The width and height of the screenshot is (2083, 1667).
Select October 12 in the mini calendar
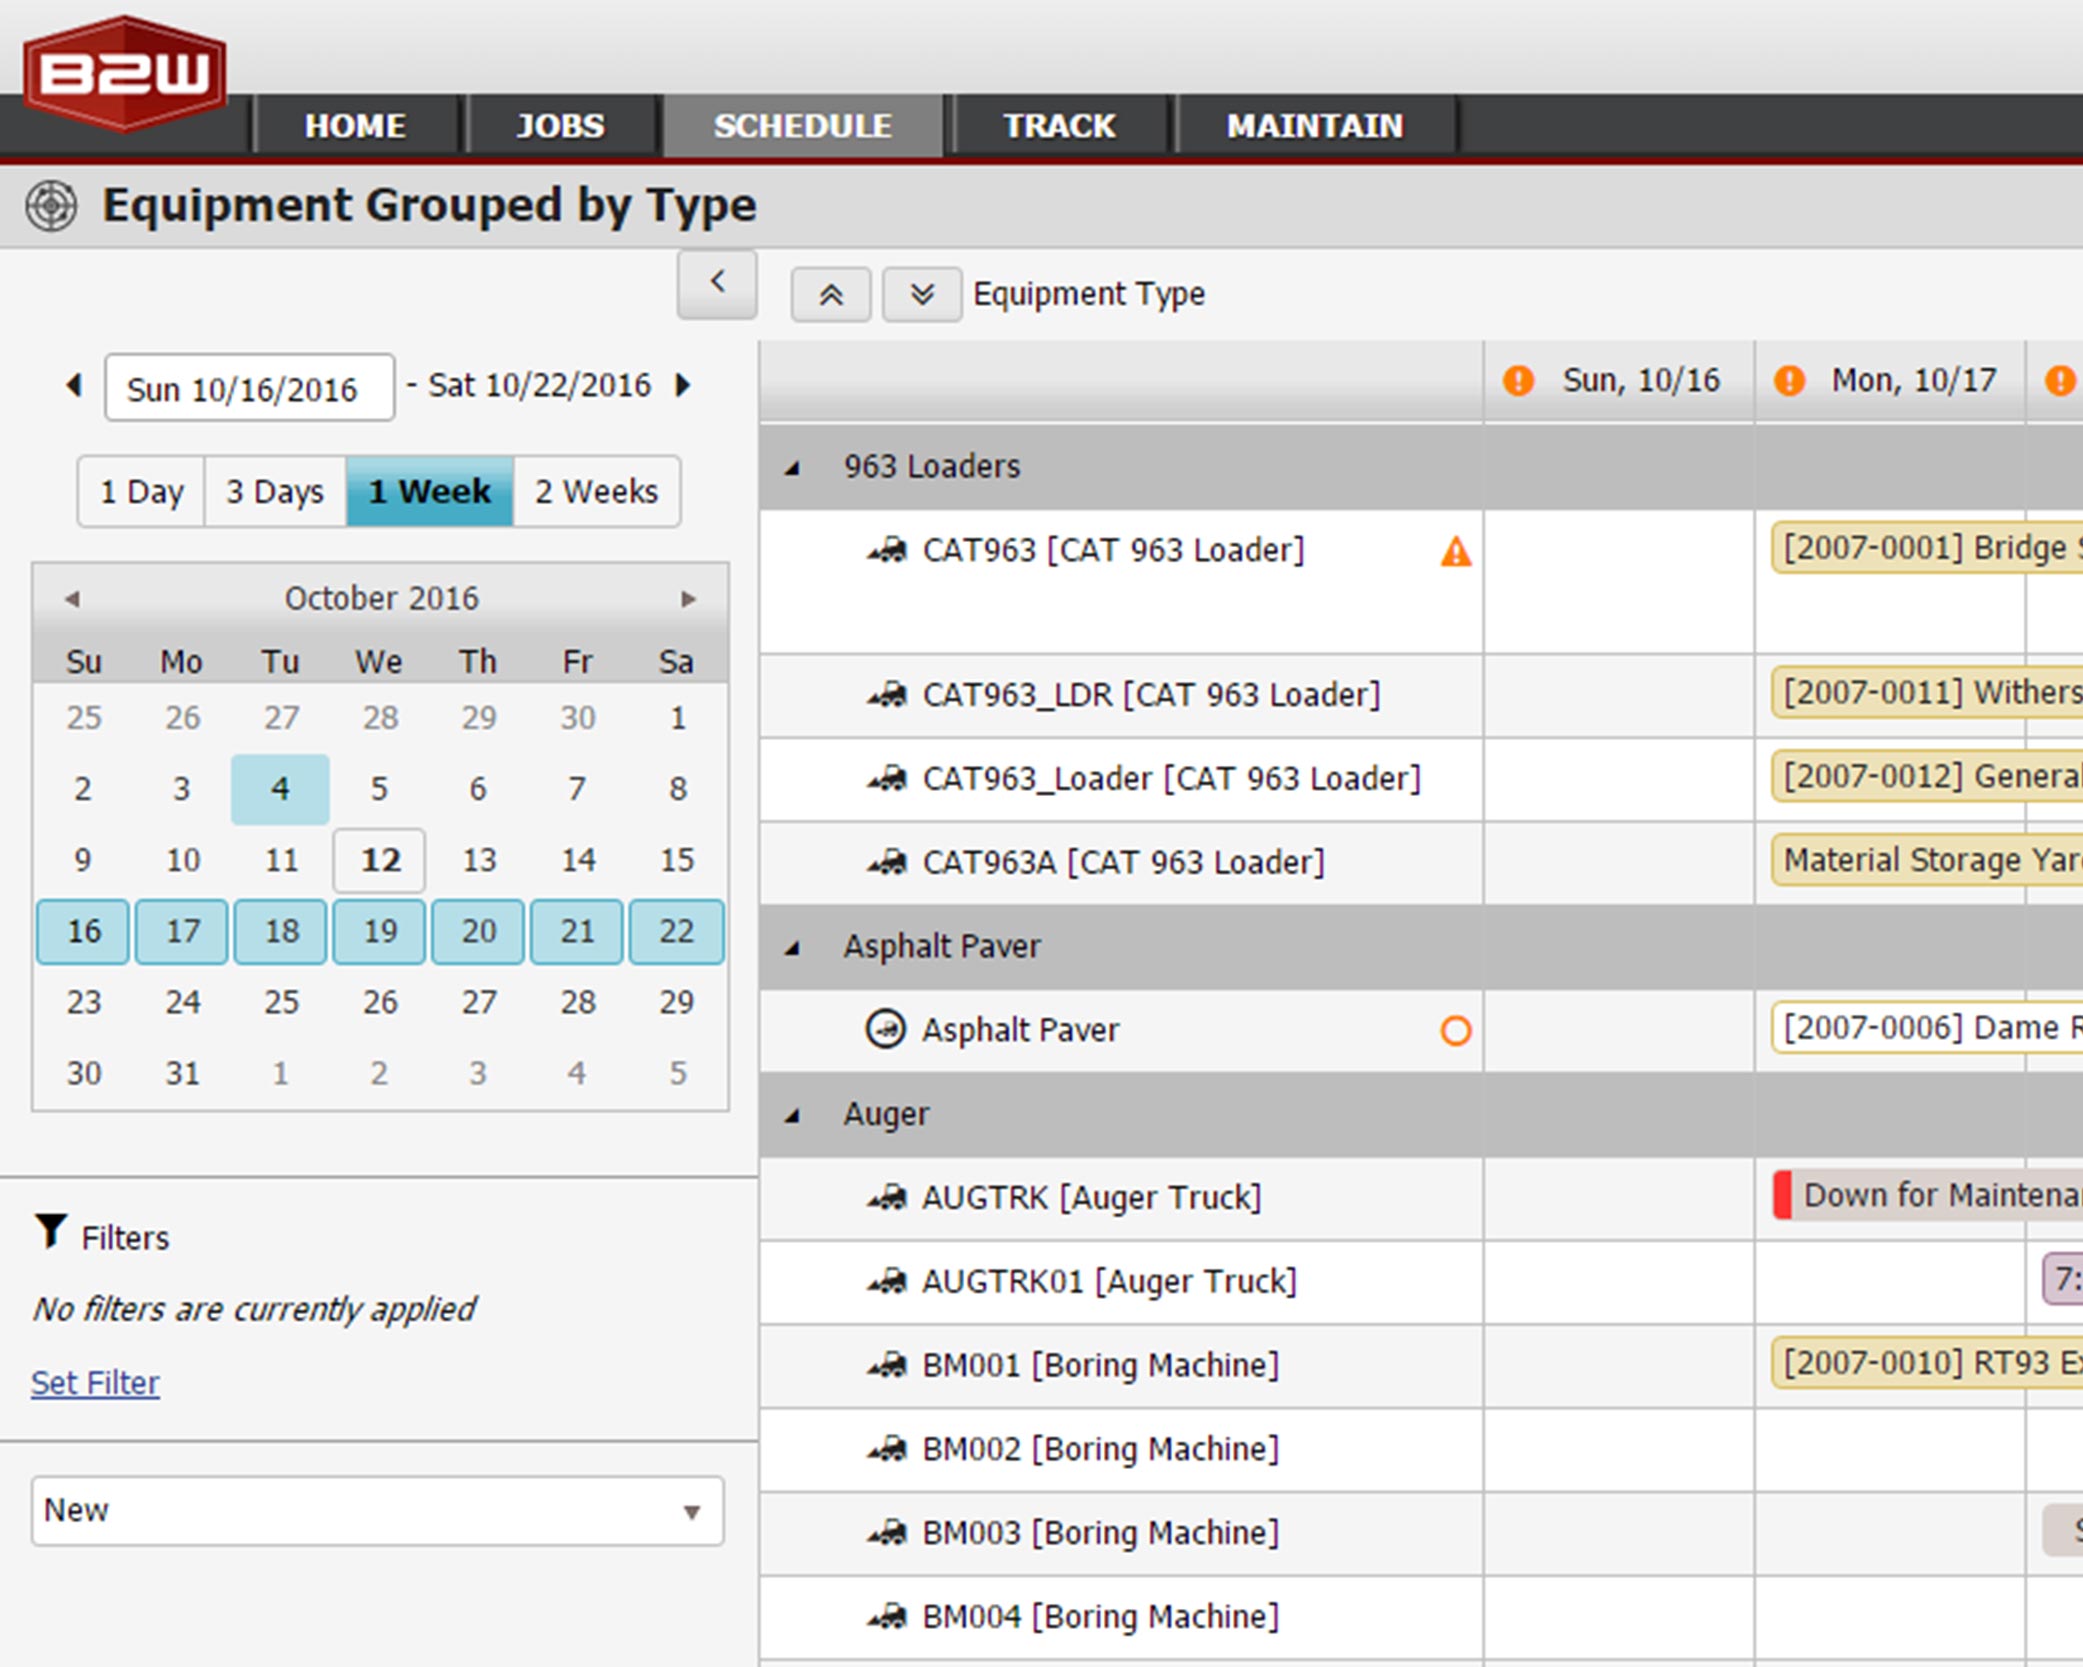tap(379, 860)
